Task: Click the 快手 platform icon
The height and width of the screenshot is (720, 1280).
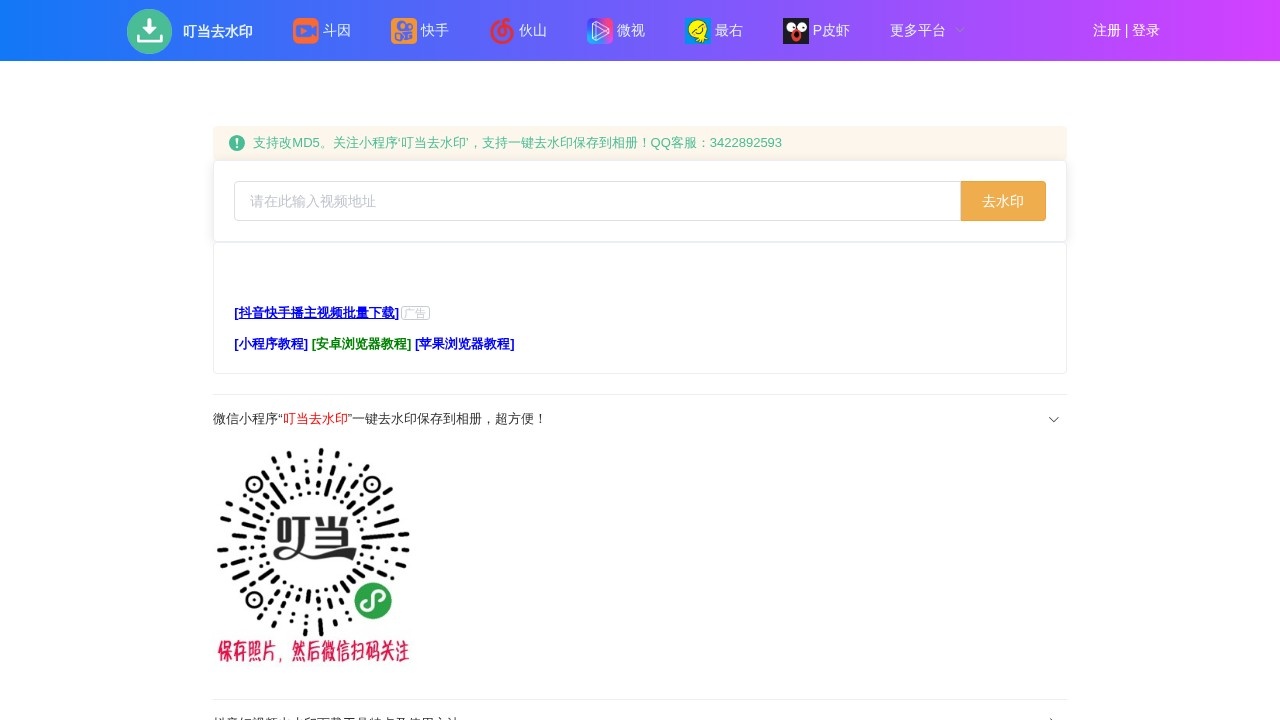Action: tap(403, 31)
